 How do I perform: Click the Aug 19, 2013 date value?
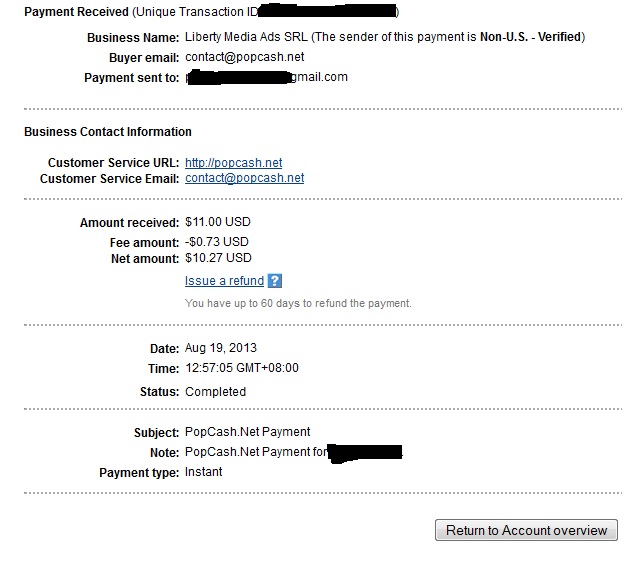221,348
